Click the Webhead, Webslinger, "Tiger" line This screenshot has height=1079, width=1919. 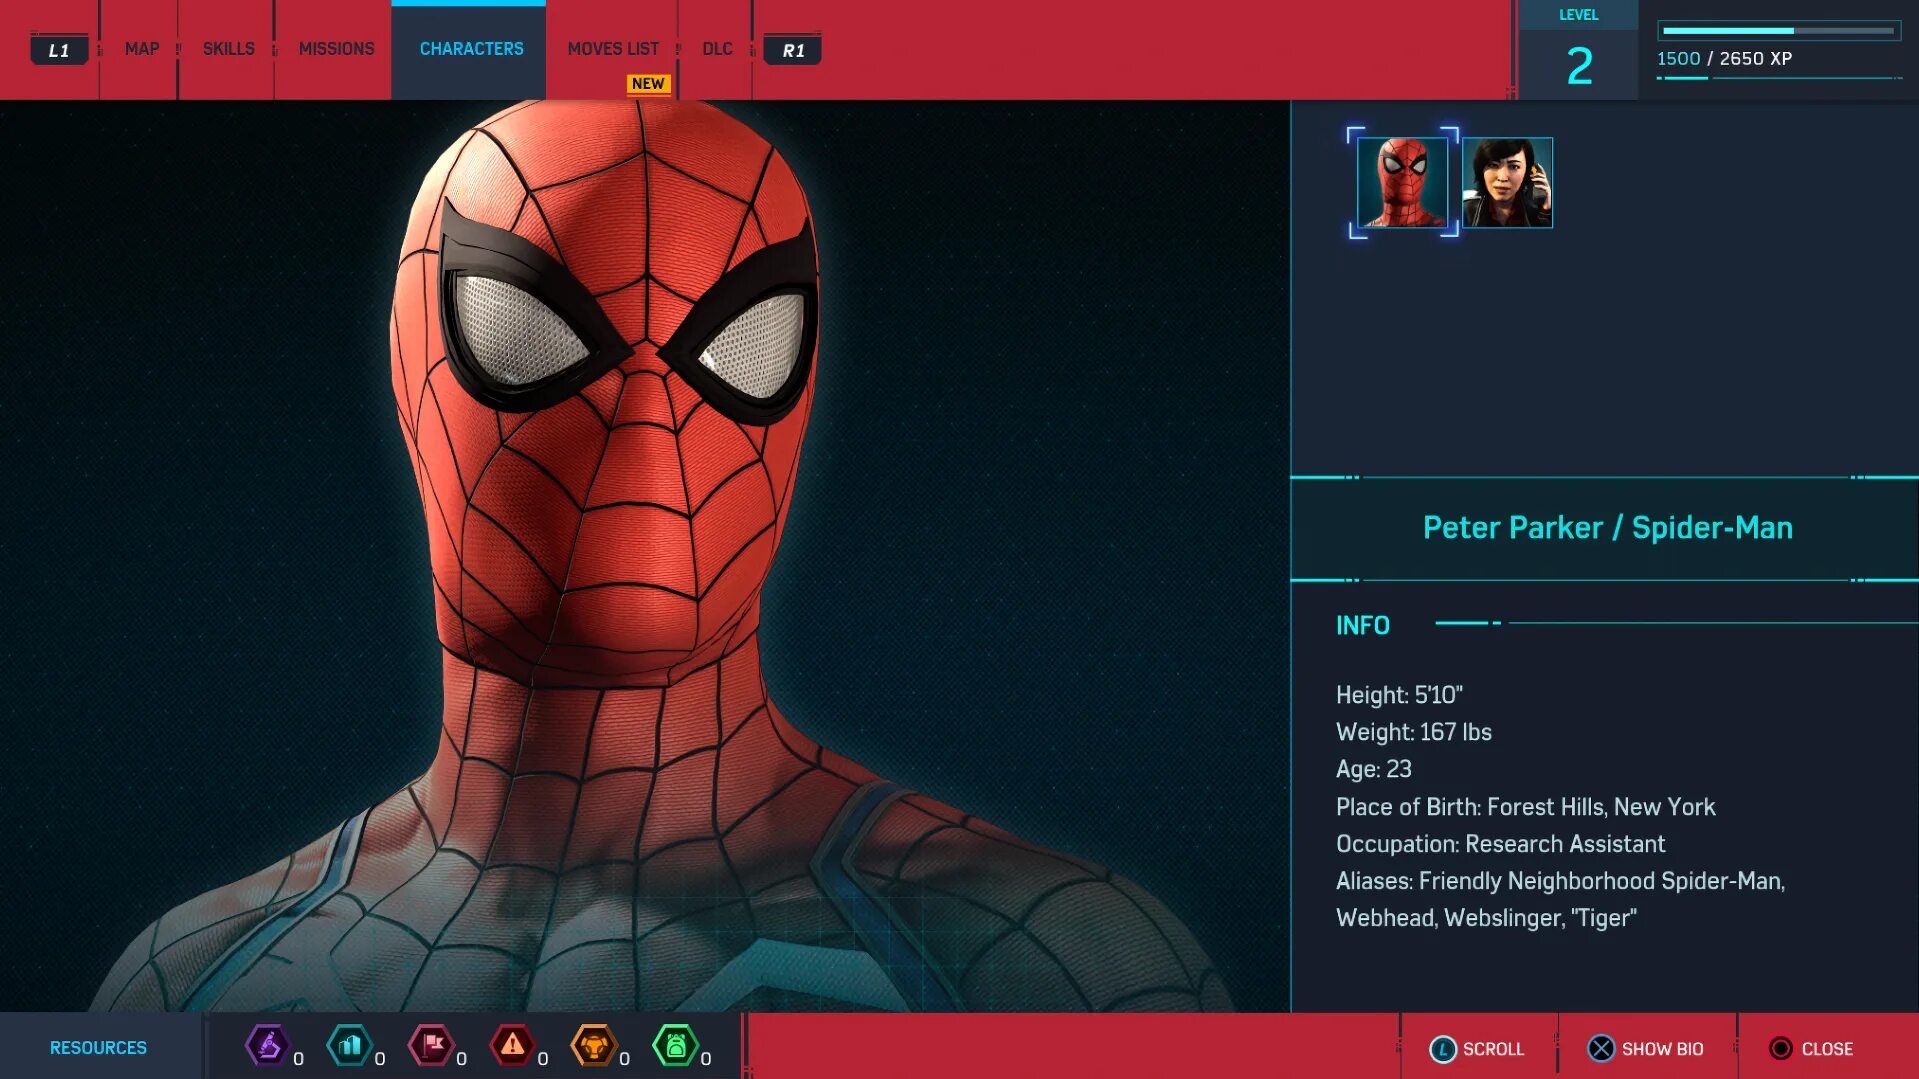1486,918
